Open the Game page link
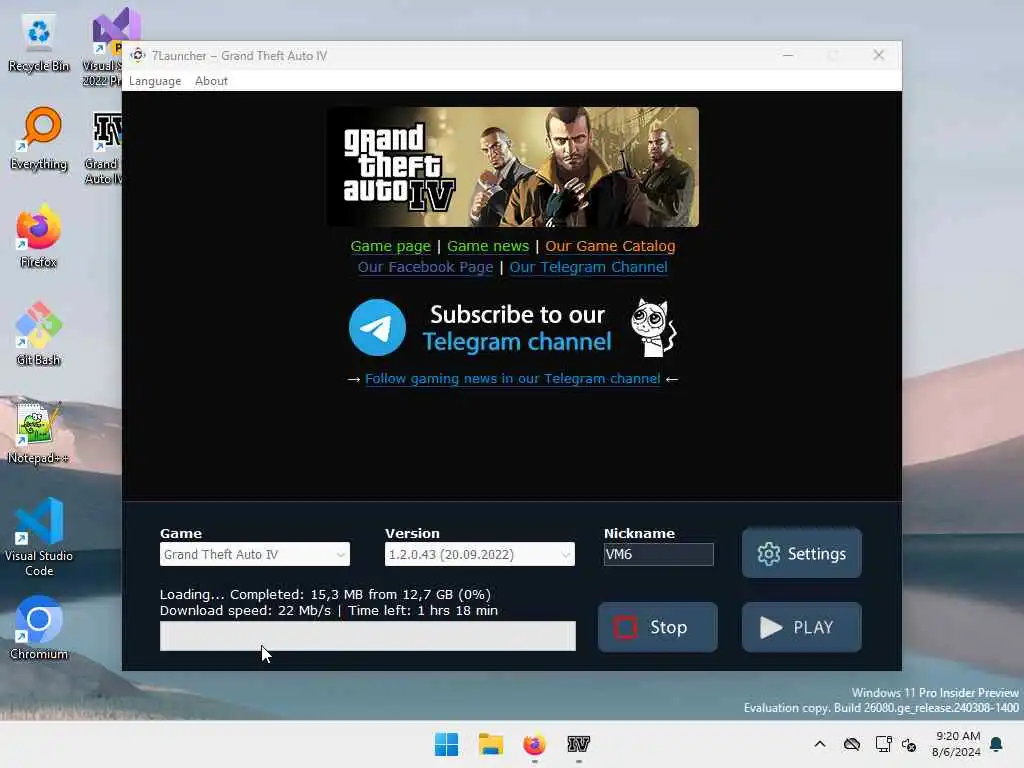1024x768 pixels. tap(391, 246)
